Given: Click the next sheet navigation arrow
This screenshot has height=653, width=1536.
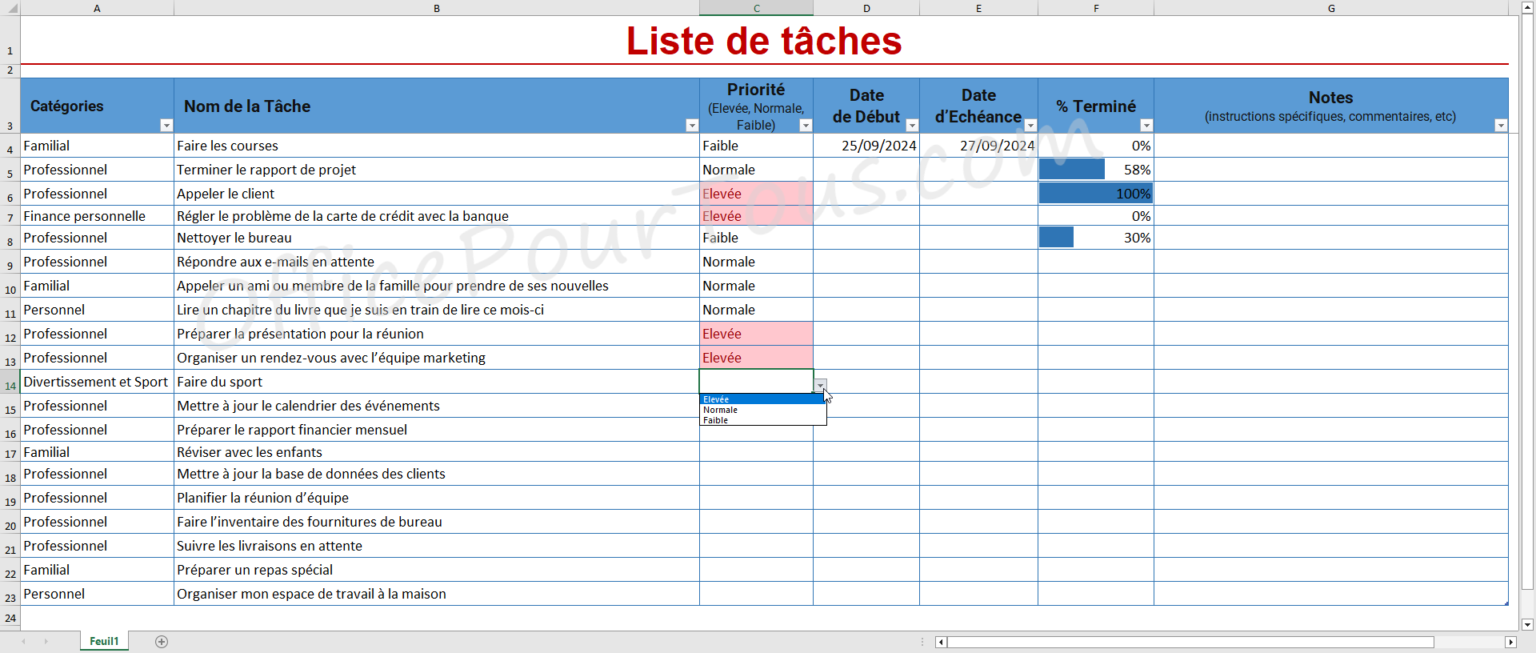Looking at the screenshot, I should (45, 642).
